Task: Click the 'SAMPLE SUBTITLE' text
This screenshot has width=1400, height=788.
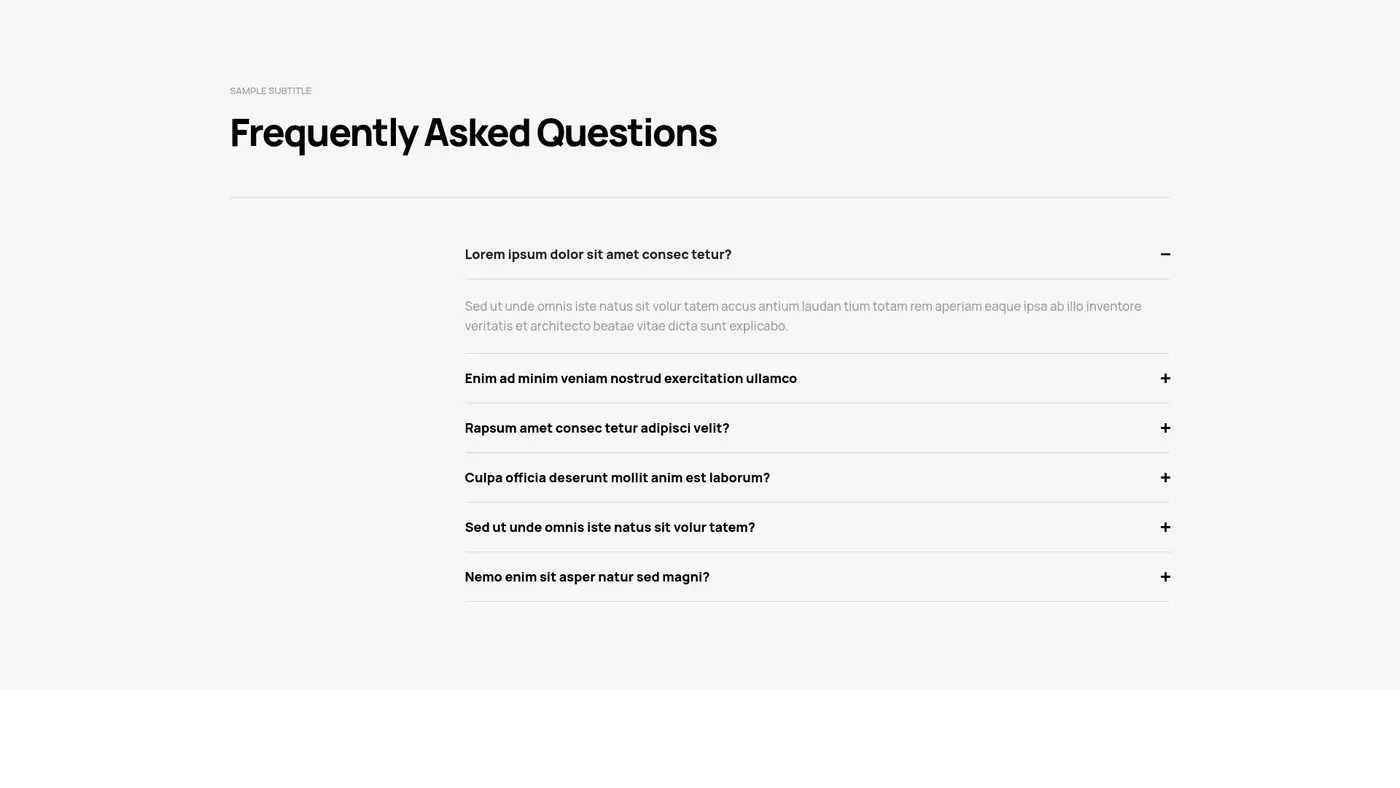Action: (x=270, y=91)
